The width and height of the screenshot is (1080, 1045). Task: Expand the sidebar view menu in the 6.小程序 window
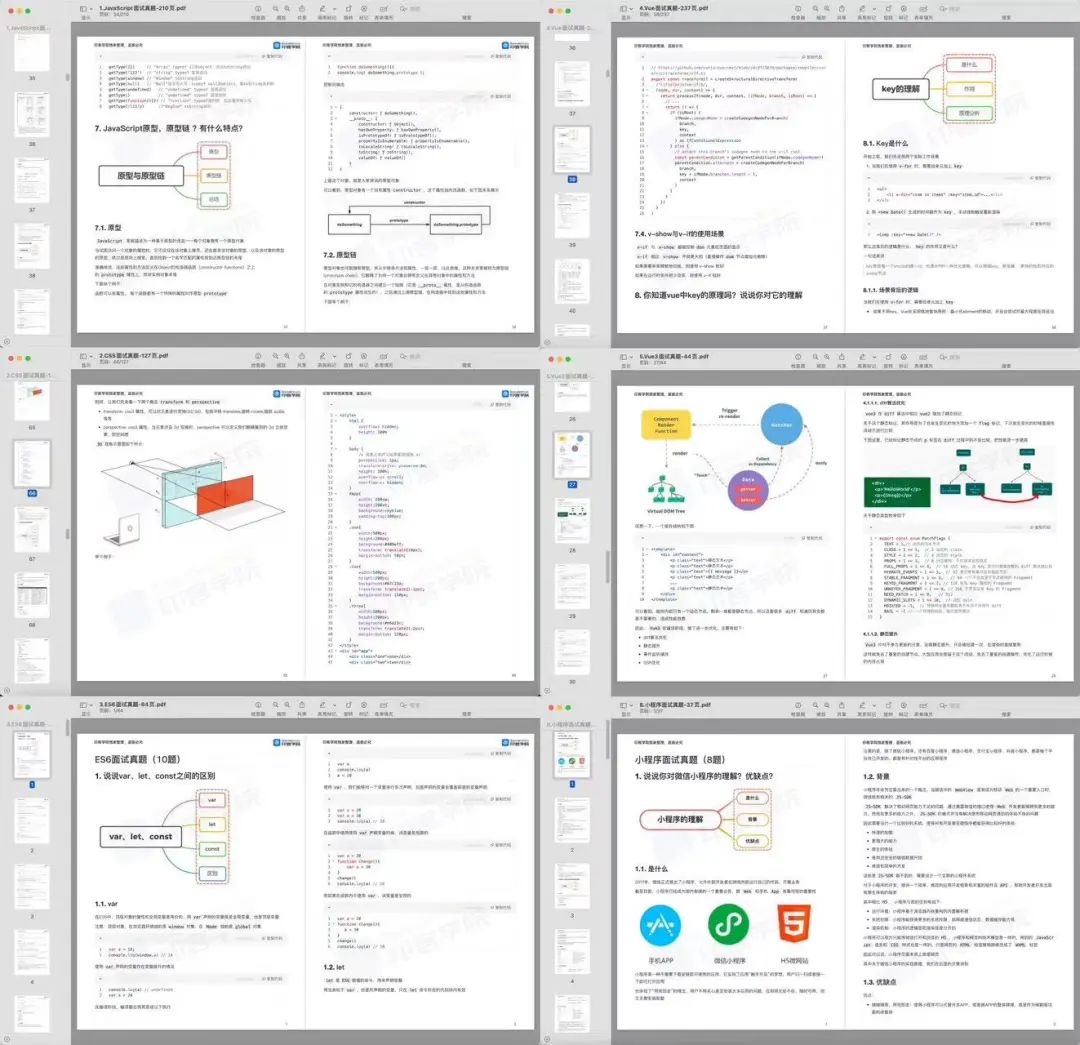pyautogui.click(x=631, y=705)
